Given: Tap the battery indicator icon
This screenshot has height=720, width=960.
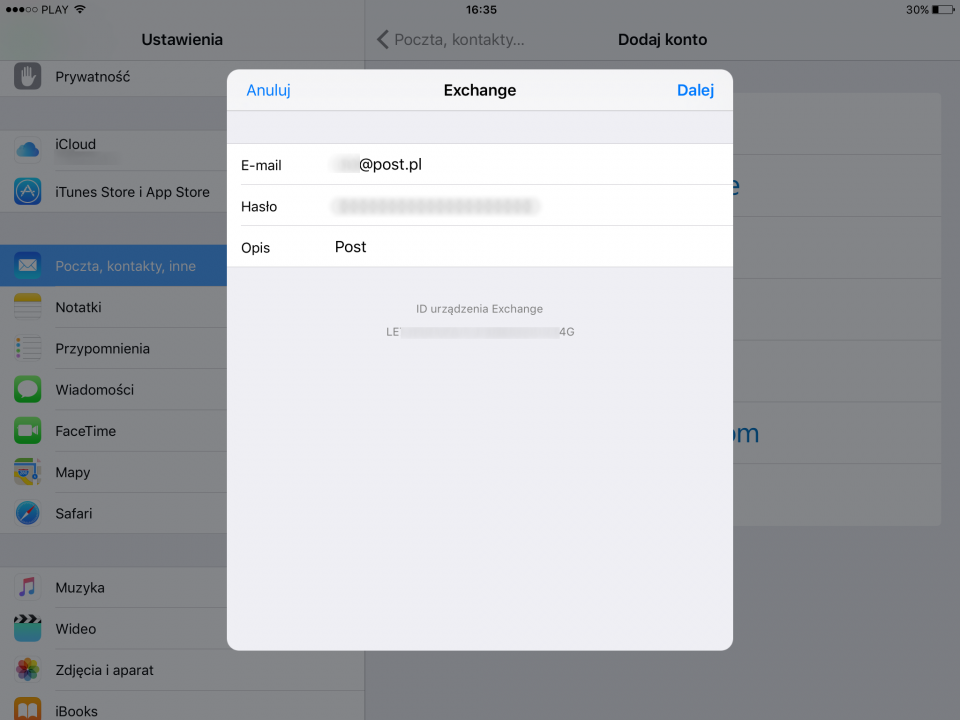Looking at the screenshot, I should [x=943, y=9].
